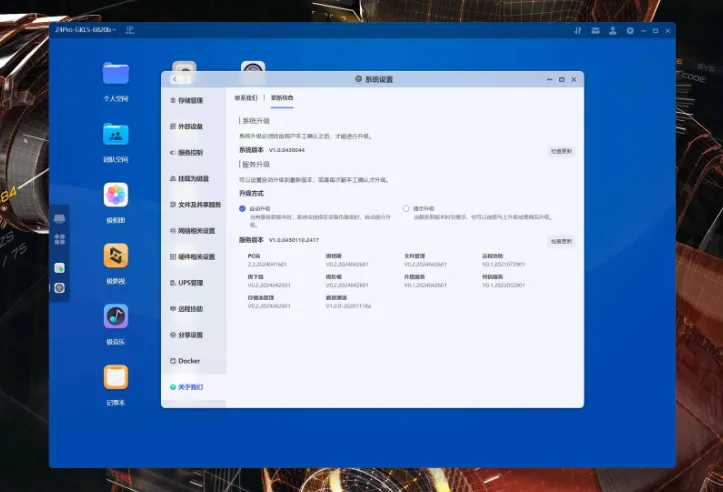
Task: Click the system version V1.0.0430044 text
Action: [286, 150]
